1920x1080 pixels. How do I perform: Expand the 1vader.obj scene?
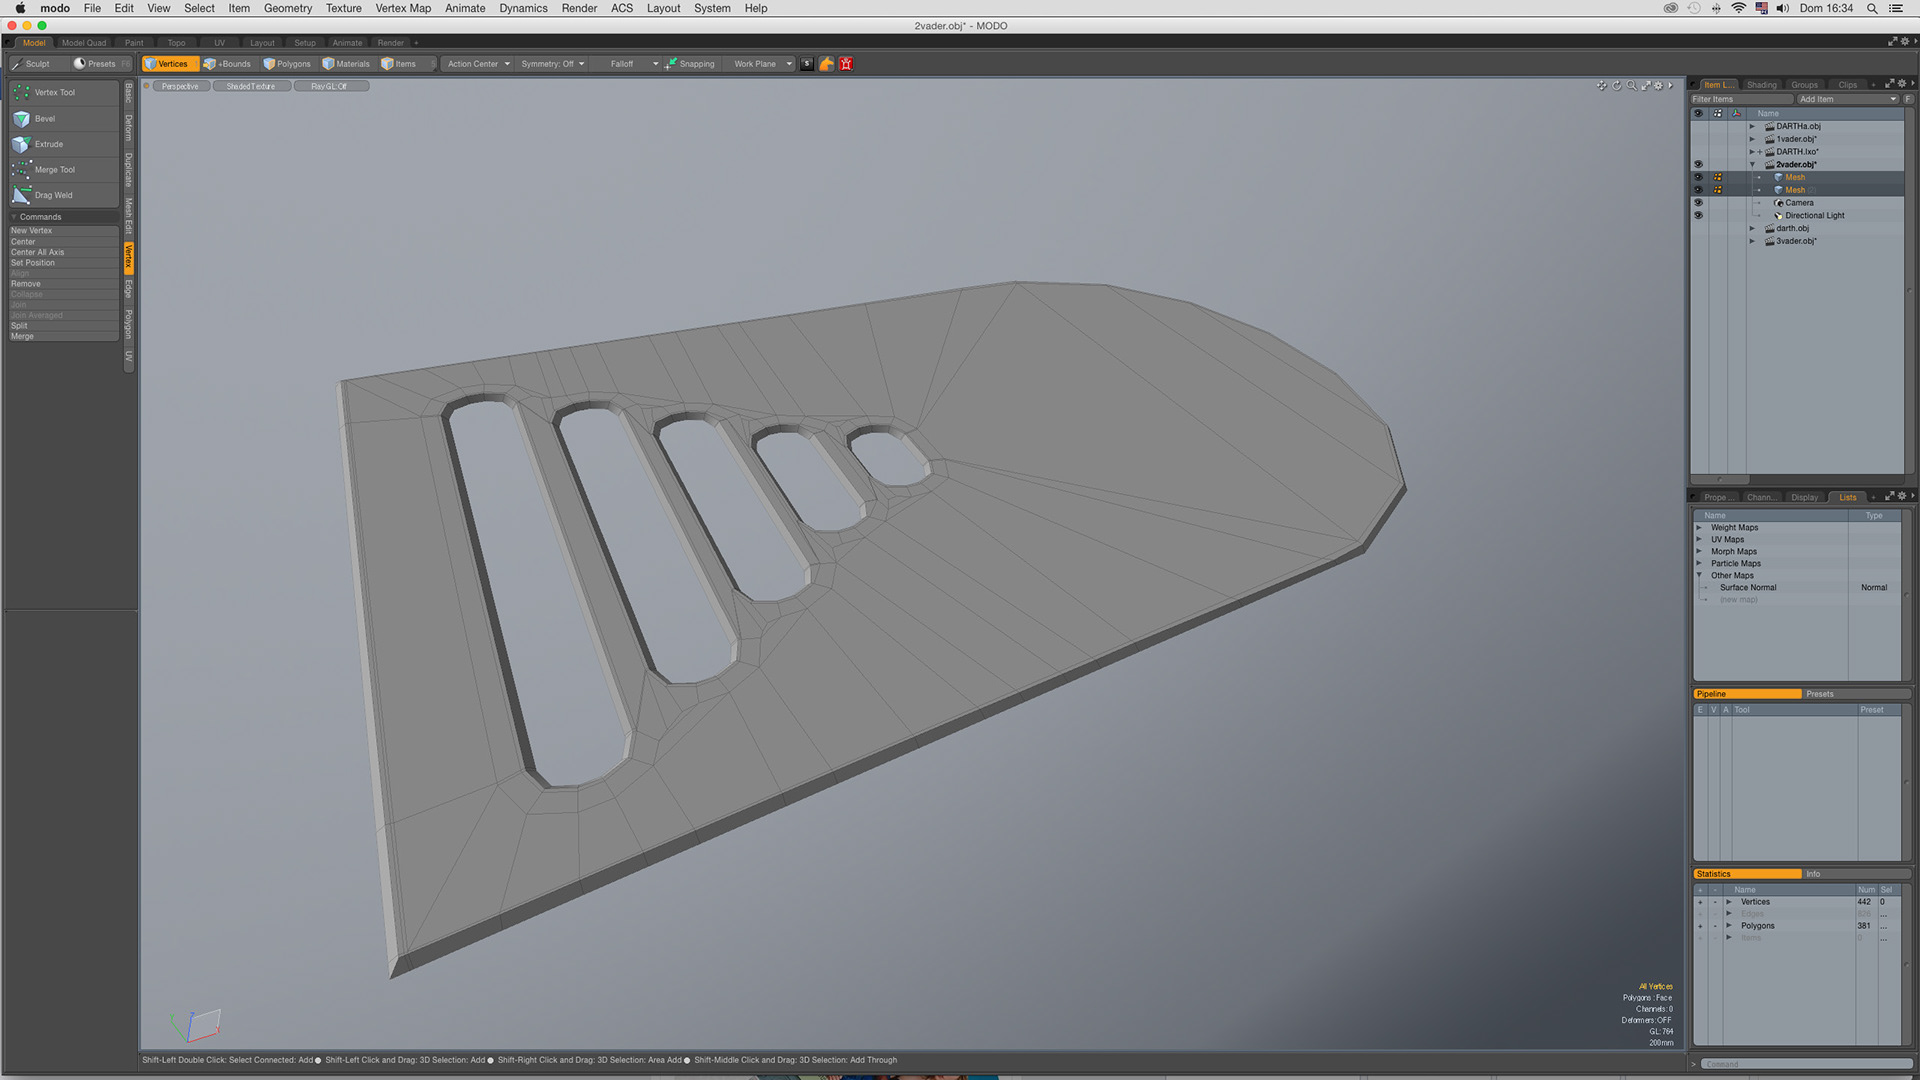pyautogui.click(x=1752, y=139)
